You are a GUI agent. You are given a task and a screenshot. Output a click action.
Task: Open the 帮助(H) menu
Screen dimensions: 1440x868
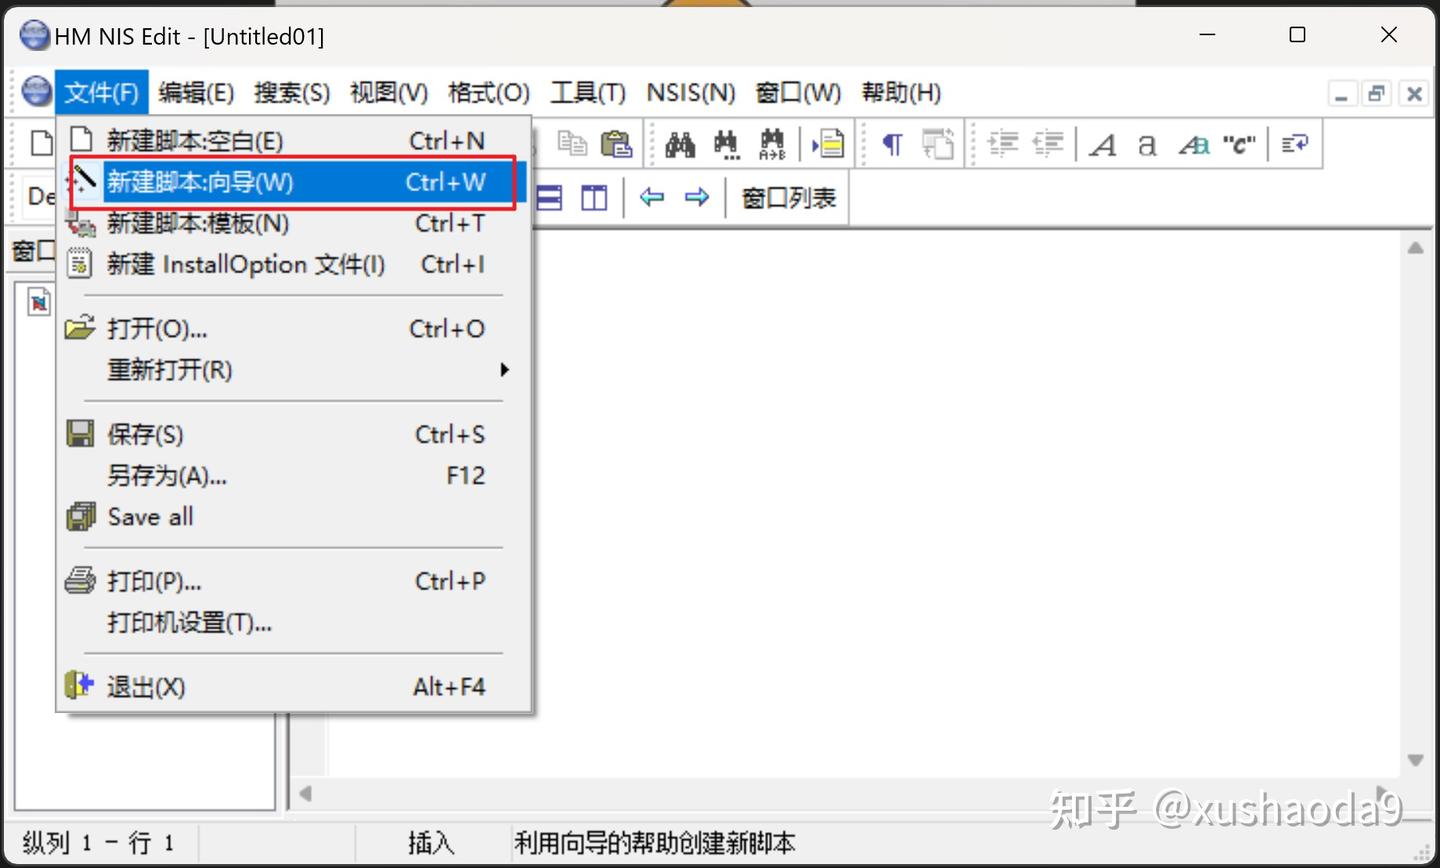click(x=899, y=92)
